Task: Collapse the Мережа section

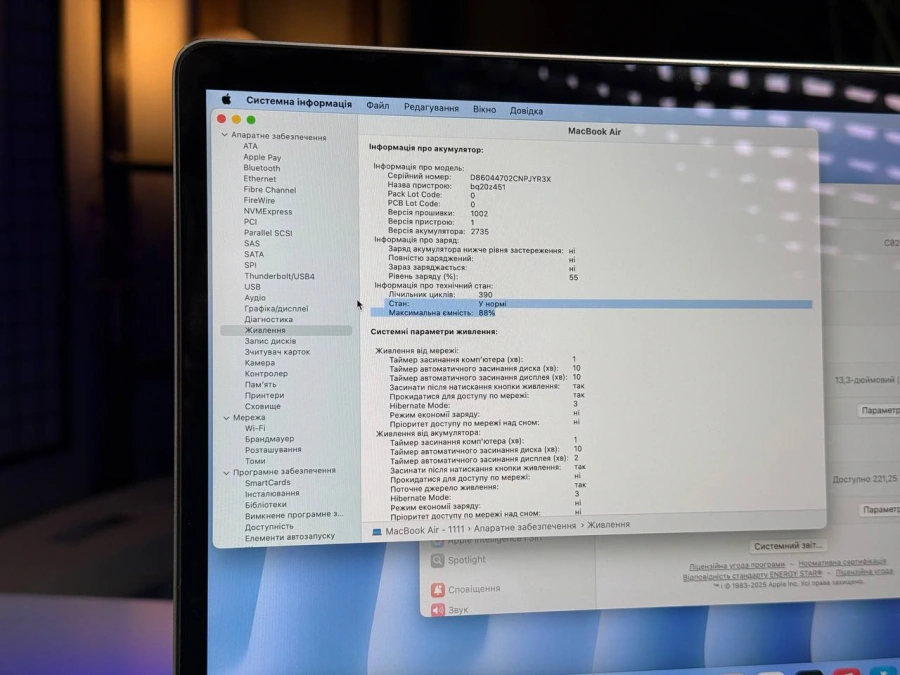Action: coord(226,418)
